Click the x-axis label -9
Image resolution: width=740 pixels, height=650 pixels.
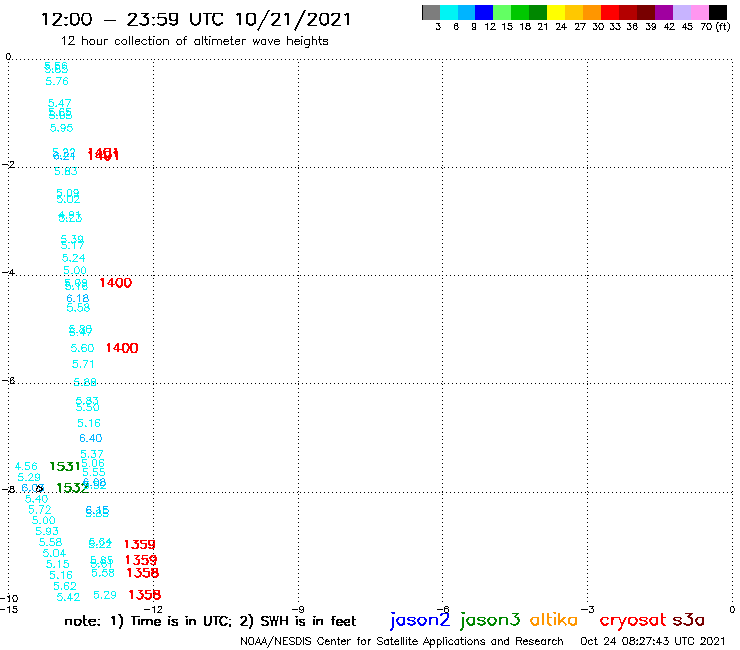click(299, 609)
